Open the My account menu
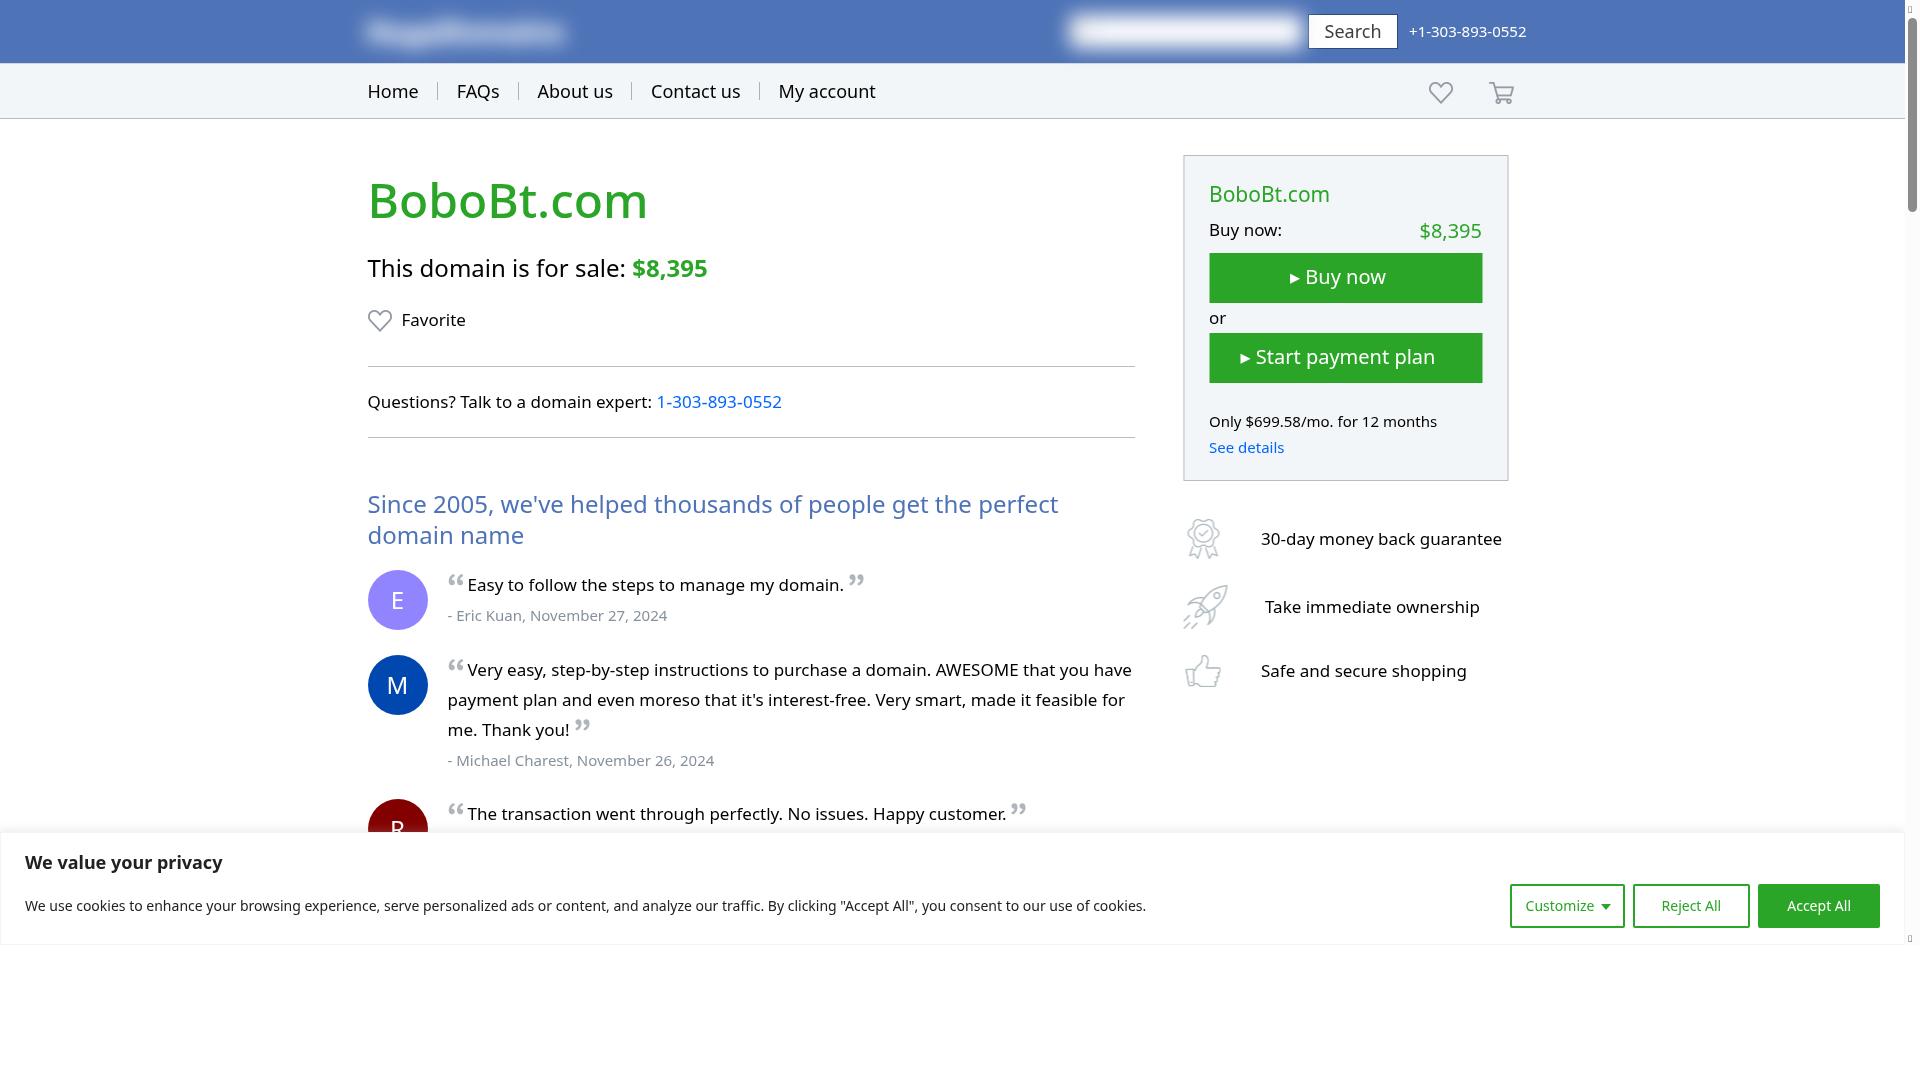 (x=826, y=91)
